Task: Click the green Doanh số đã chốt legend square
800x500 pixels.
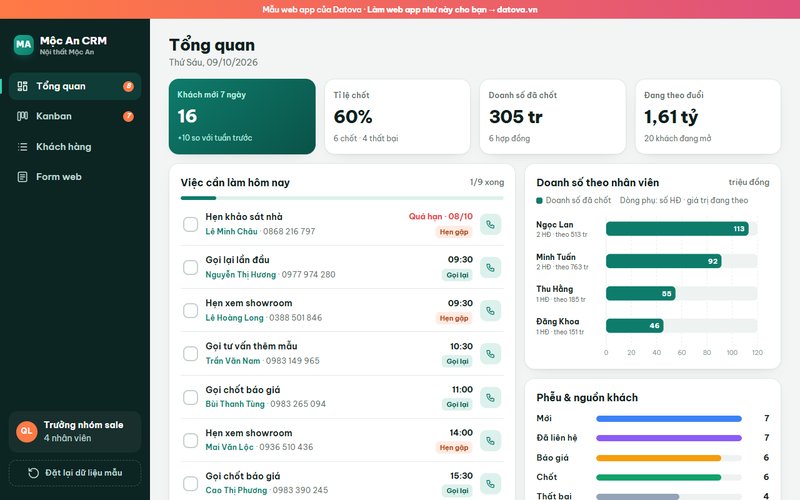Action: (x=539, y=201)
